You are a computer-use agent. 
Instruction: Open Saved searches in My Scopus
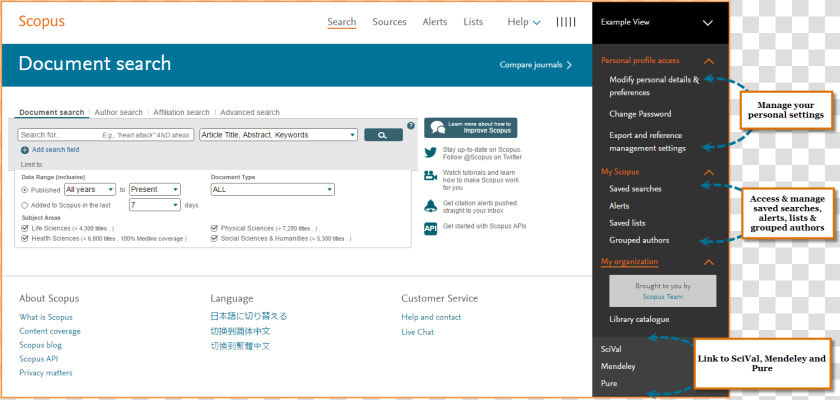[x=635, y=189]
